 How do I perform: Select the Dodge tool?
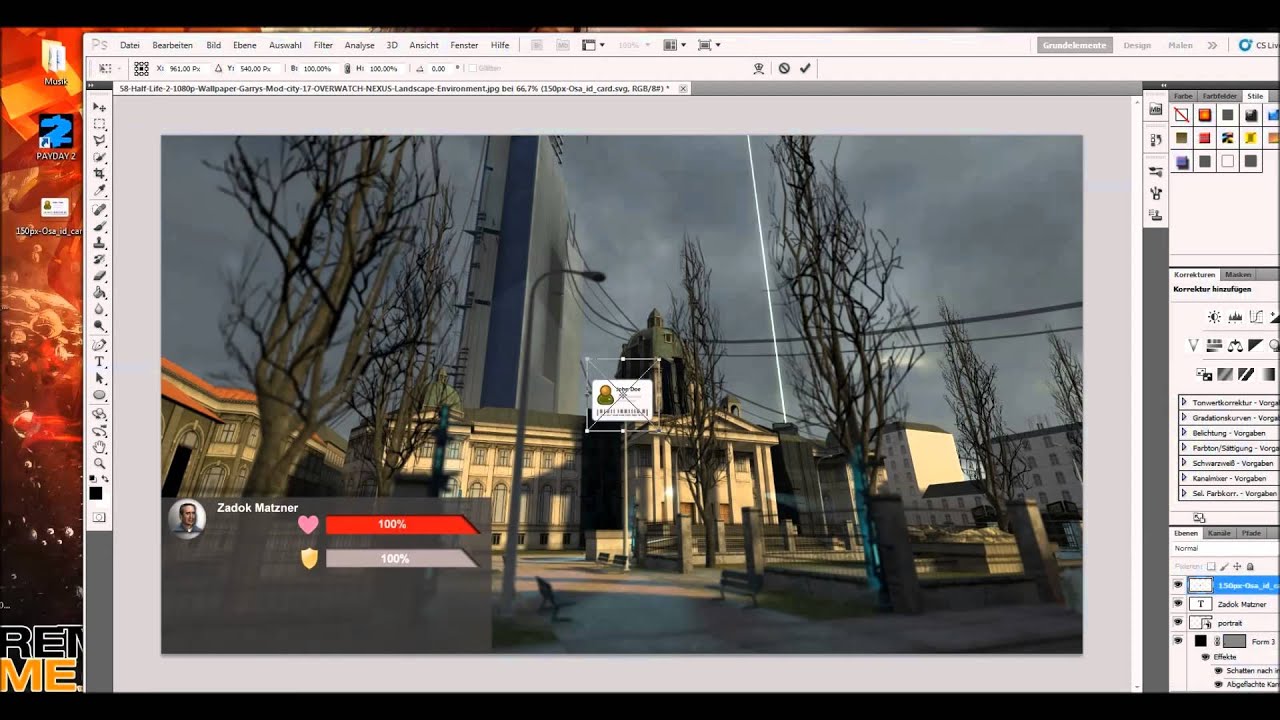click(99, 326)
